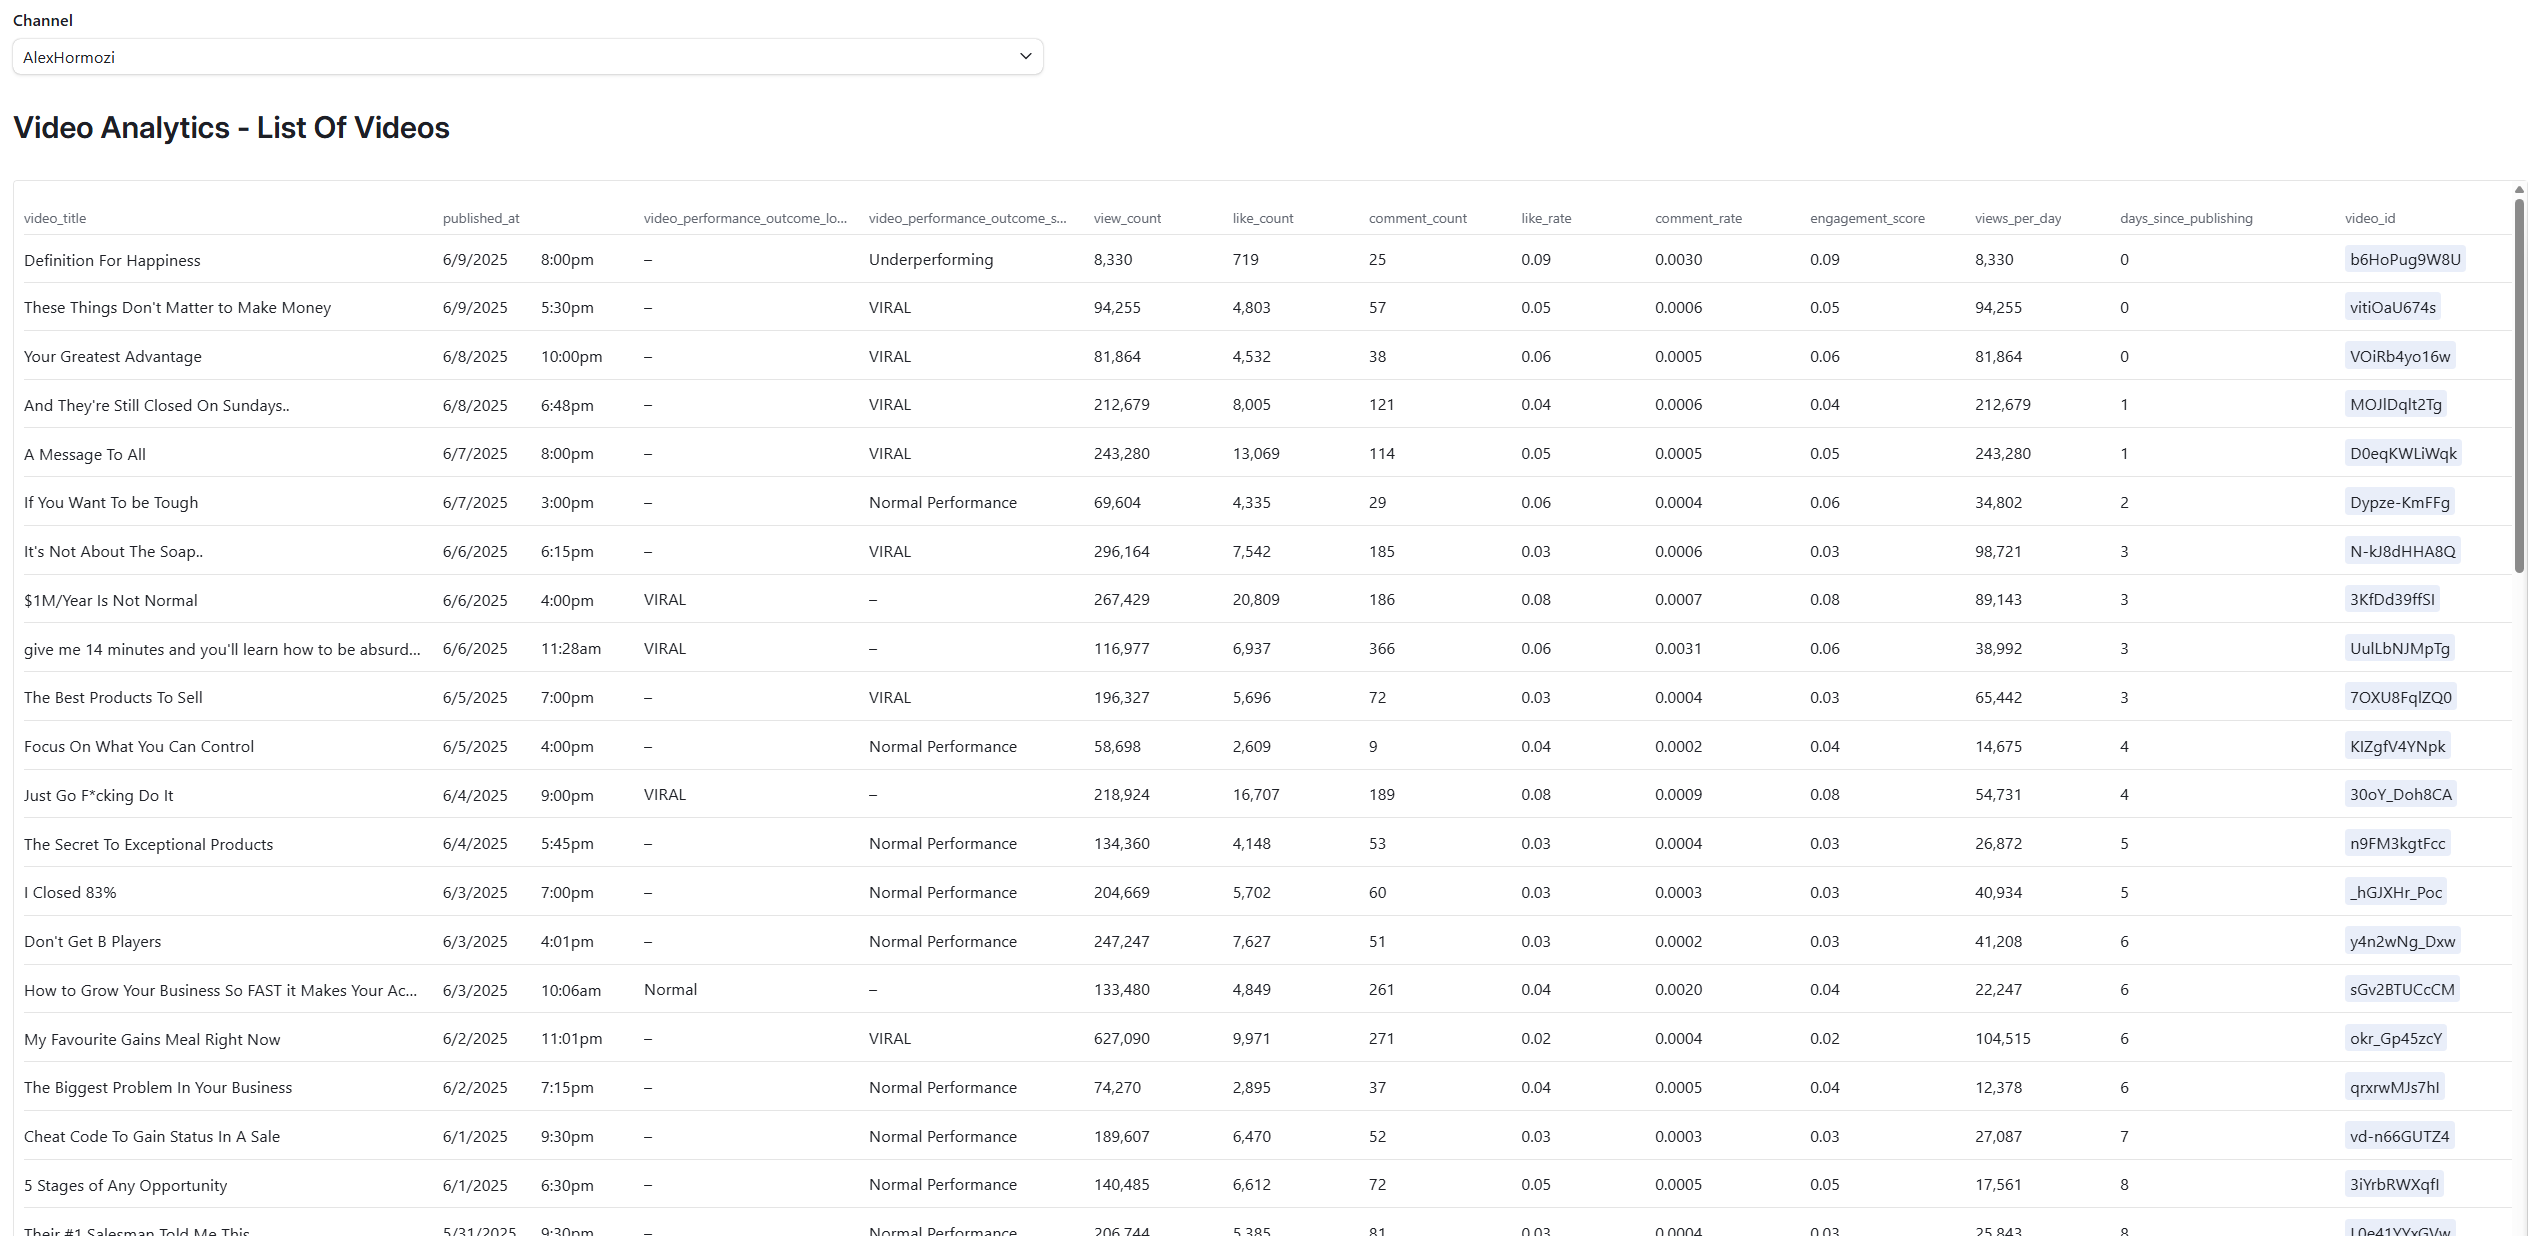
Task: Click published time 11:28am
Action: tap(571, 648)
